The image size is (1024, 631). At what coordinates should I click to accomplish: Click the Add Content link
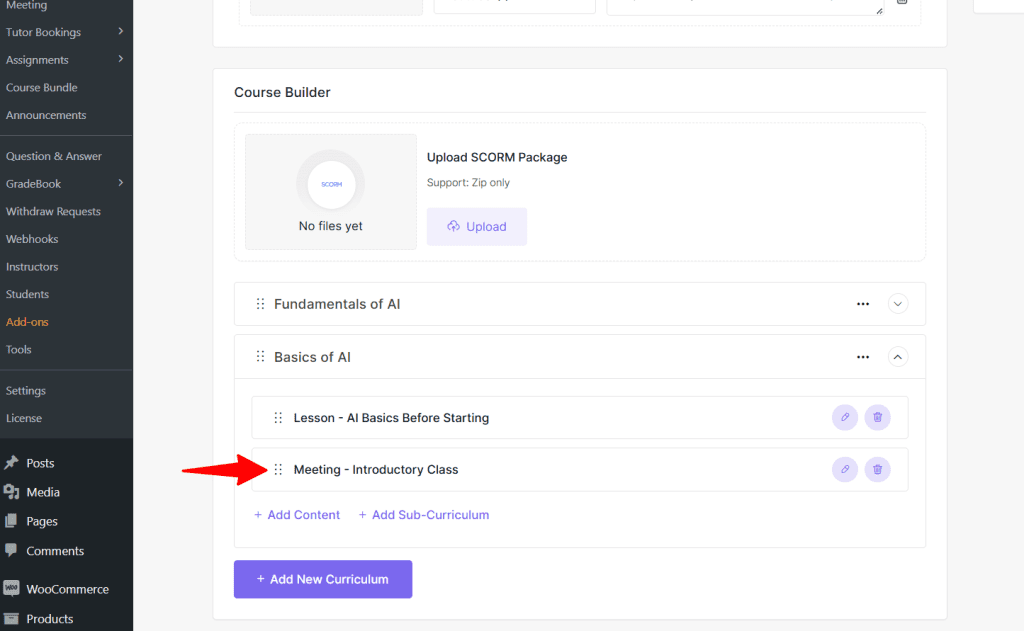[x=297, y=515]
